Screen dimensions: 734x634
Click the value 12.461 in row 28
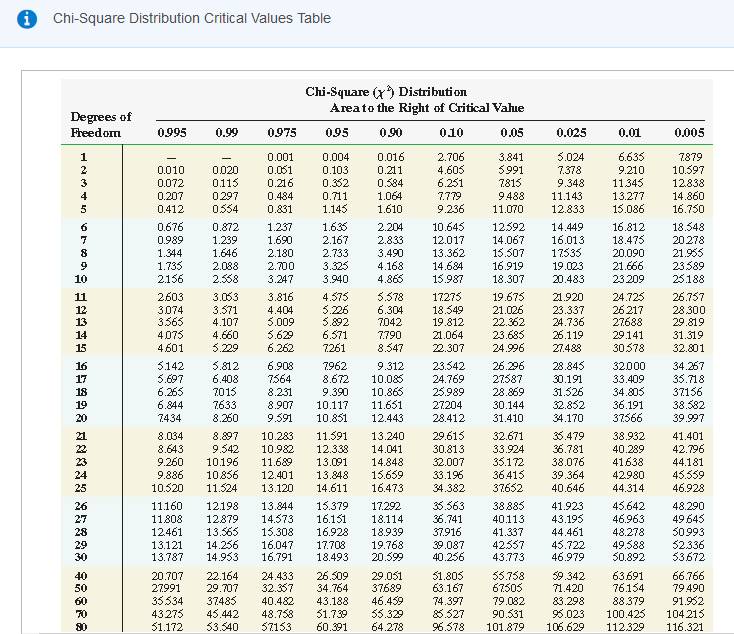point(167,532)
